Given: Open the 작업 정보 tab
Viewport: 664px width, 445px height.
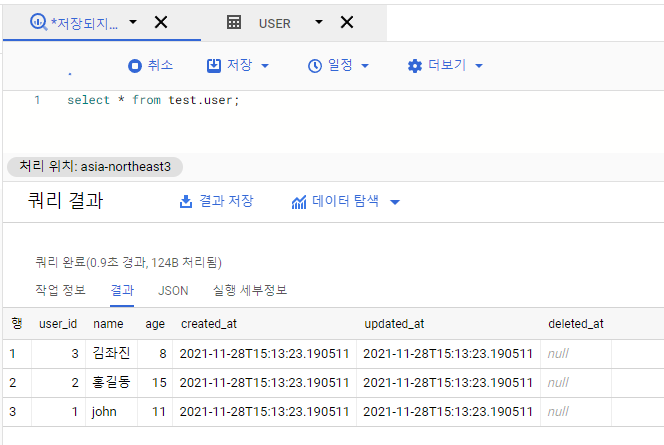Looking at the screenshot, I should (60, 290).
